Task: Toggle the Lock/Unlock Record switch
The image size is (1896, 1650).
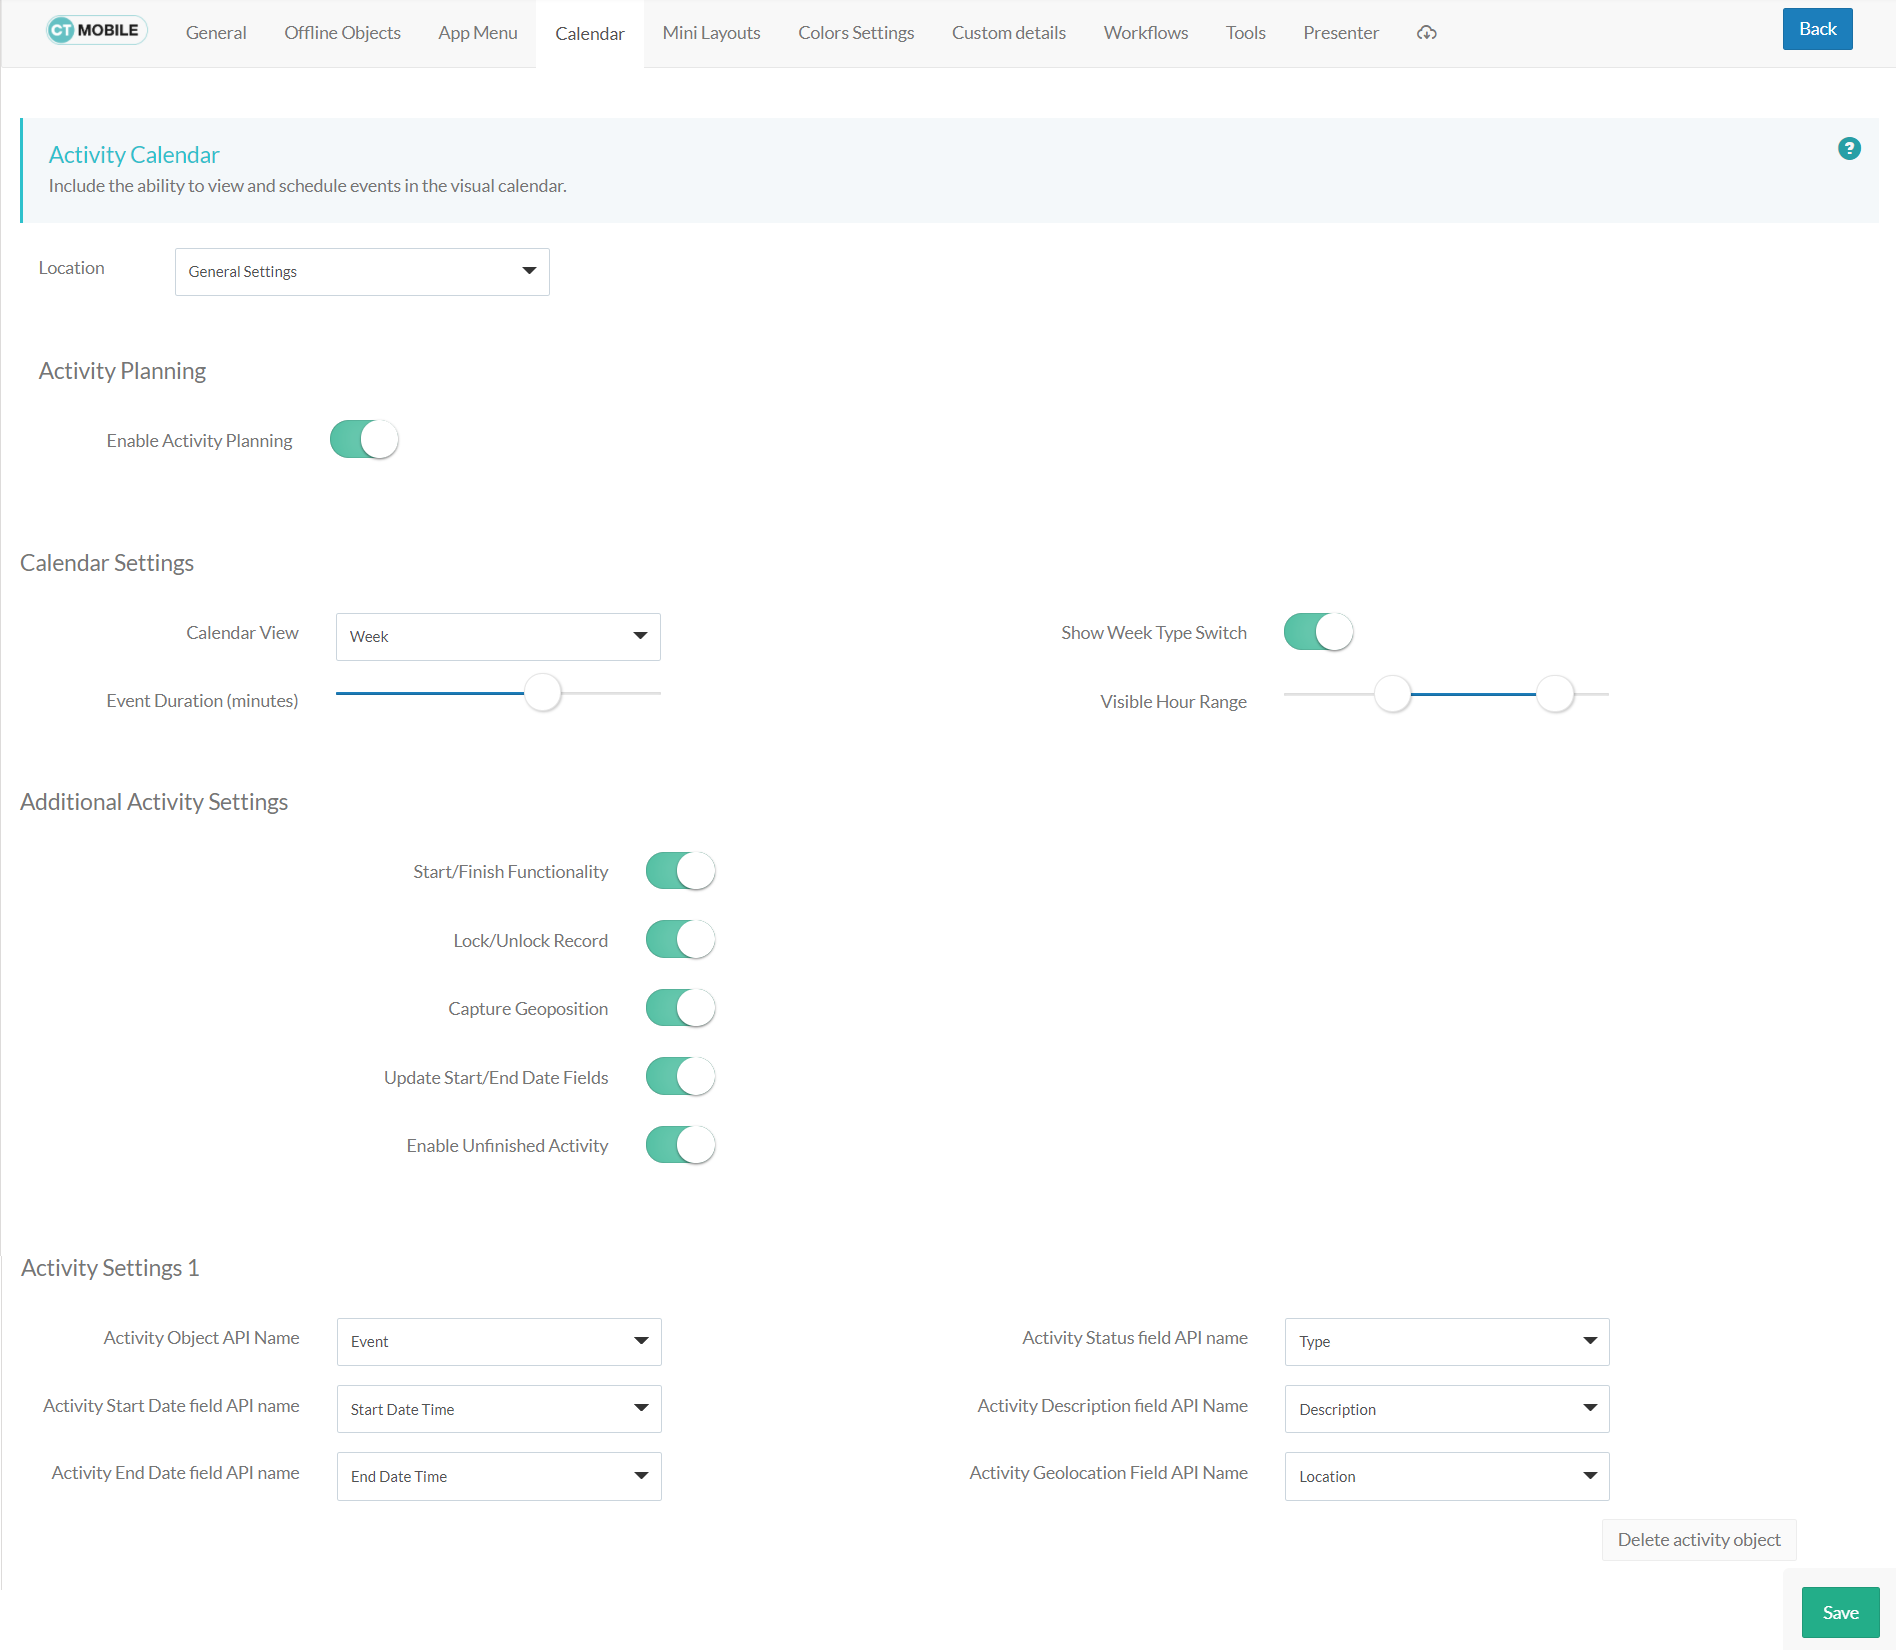Action: click(x=680, y=940)
